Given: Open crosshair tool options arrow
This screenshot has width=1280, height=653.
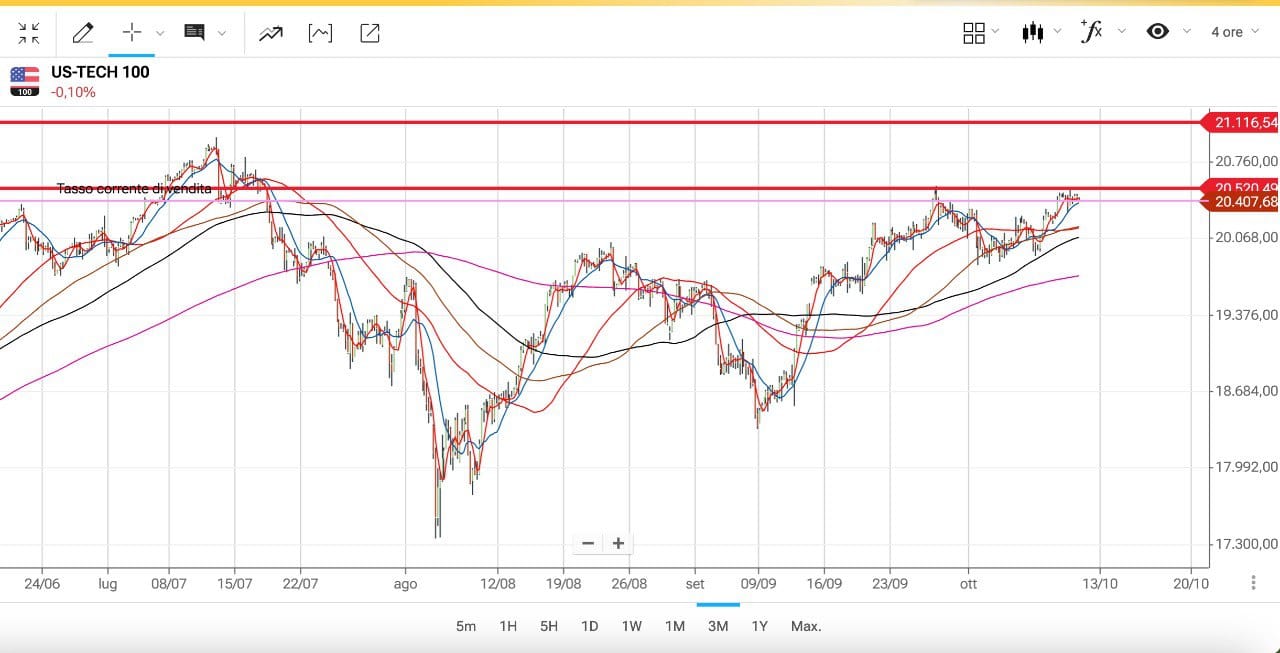Looking at the screenshot, I should click(160, 33).
